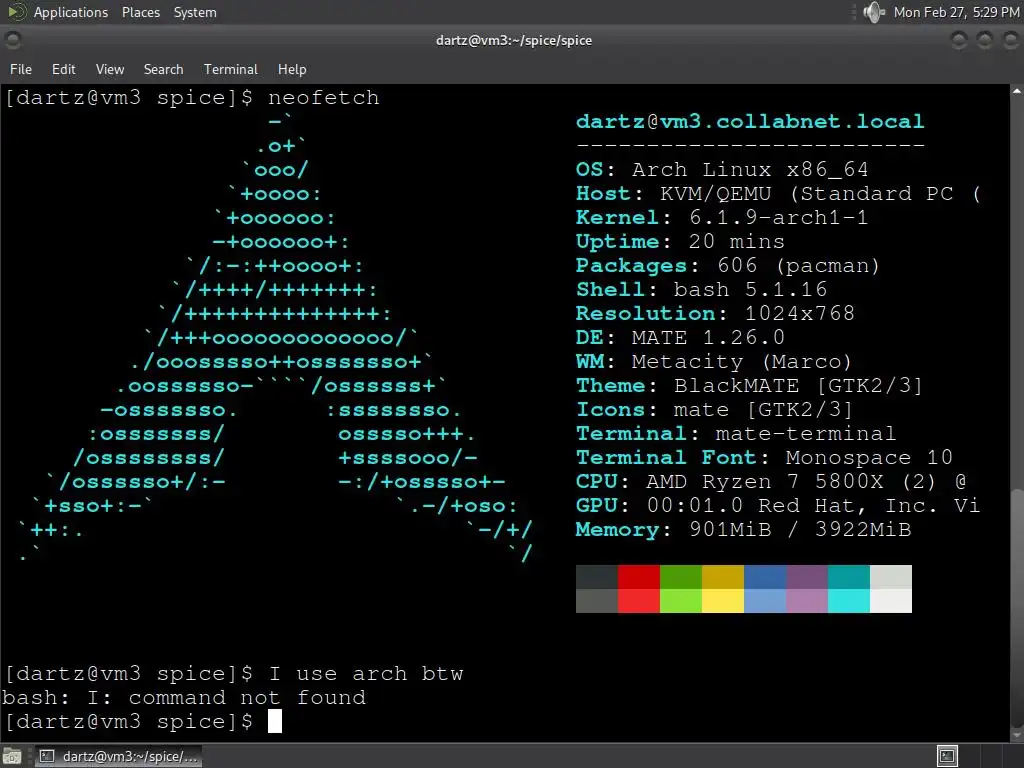Click the 'OS: Arch Linux x86_64' line
1024x768 pixels.
[722, 170]
